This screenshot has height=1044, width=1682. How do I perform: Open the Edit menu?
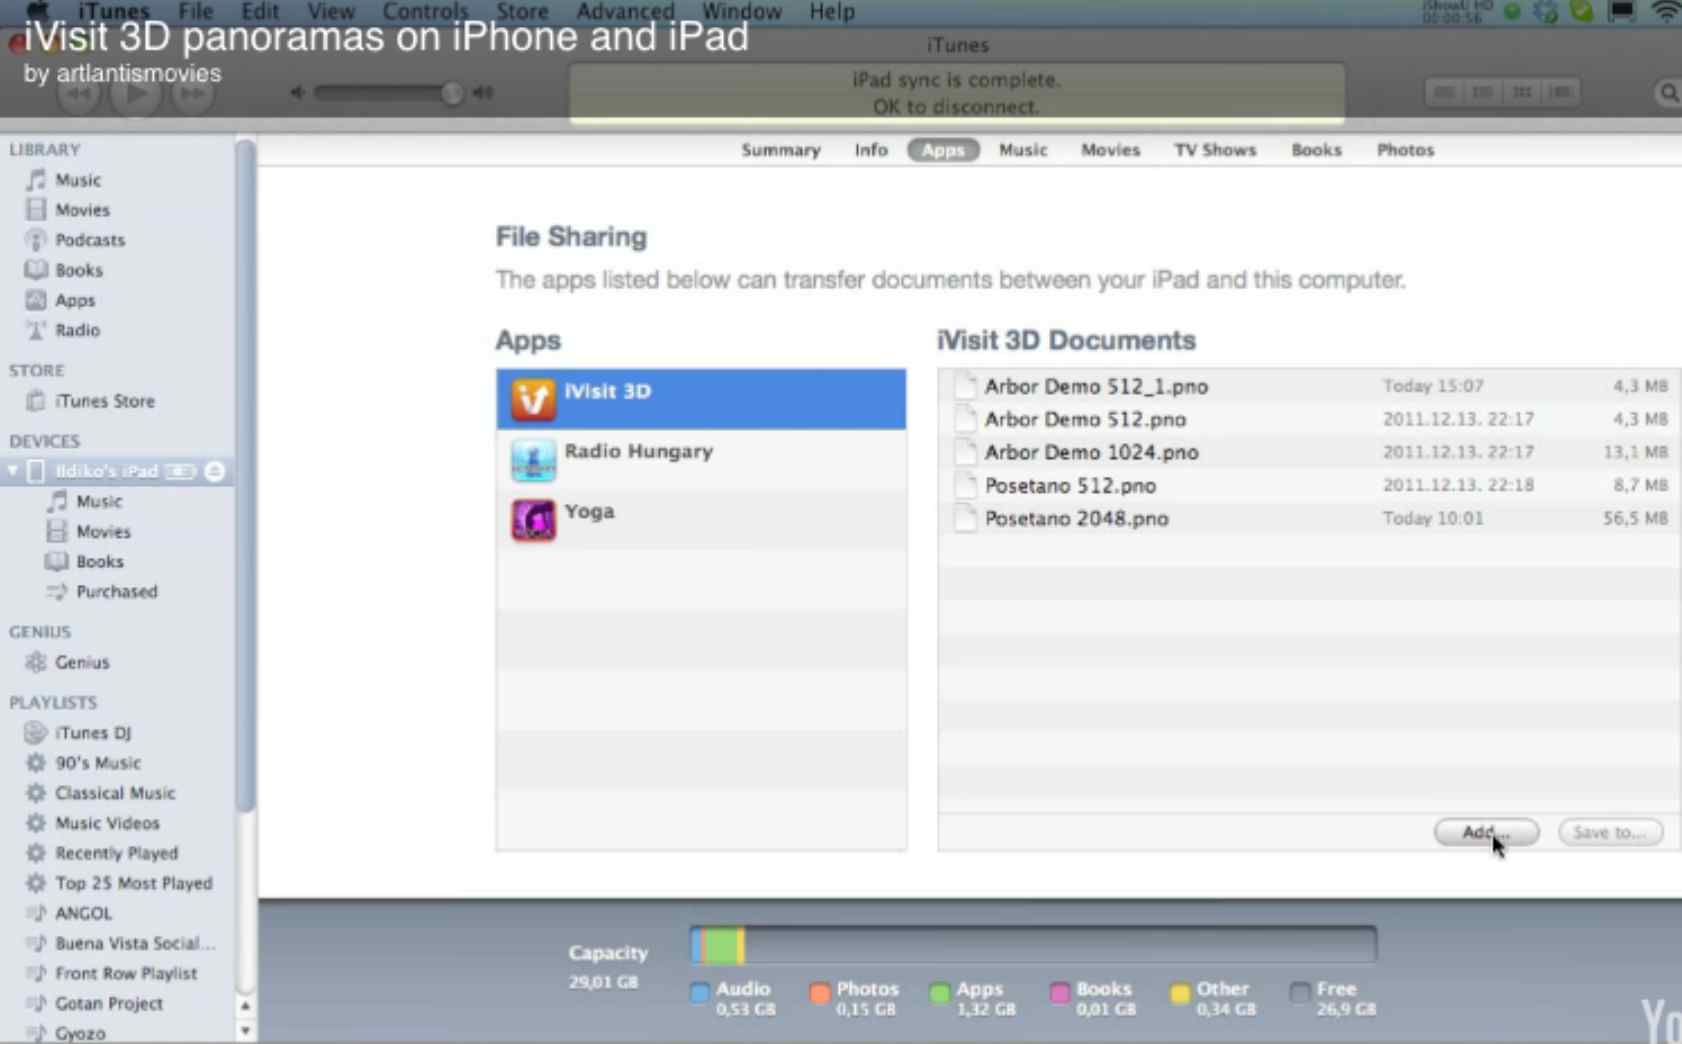point(260,12)
